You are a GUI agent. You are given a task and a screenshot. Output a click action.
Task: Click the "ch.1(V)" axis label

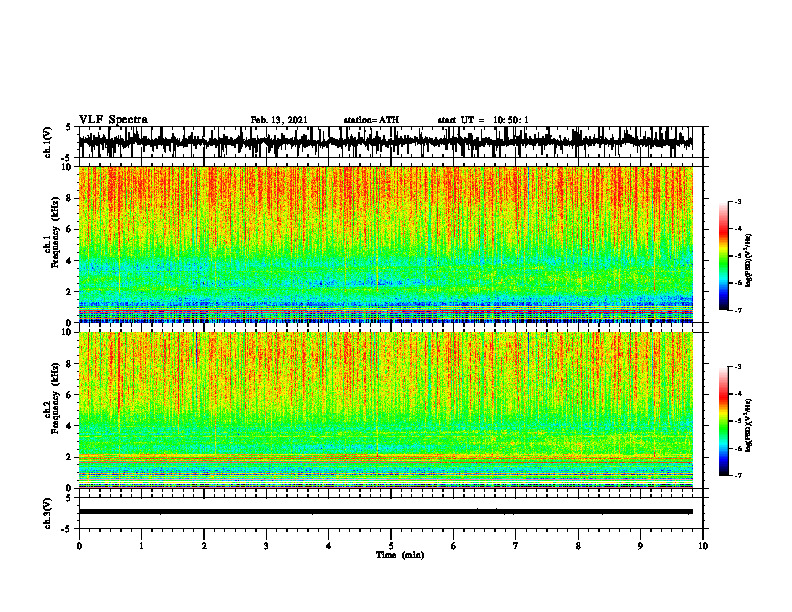48,142
